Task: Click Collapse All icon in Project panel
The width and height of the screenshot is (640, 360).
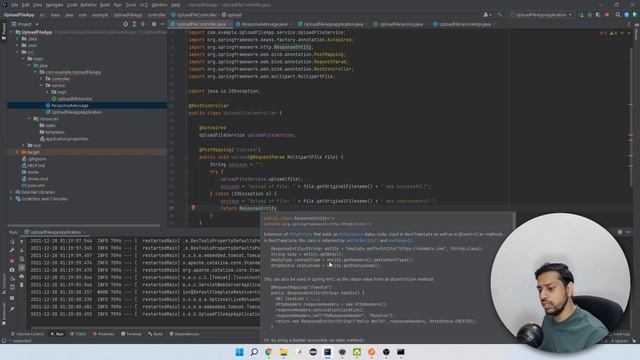Action: point(143,24)
